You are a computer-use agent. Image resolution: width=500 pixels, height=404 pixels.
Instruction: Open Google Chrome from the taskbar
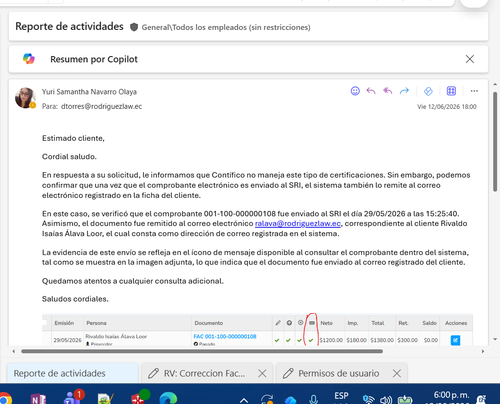5,398
